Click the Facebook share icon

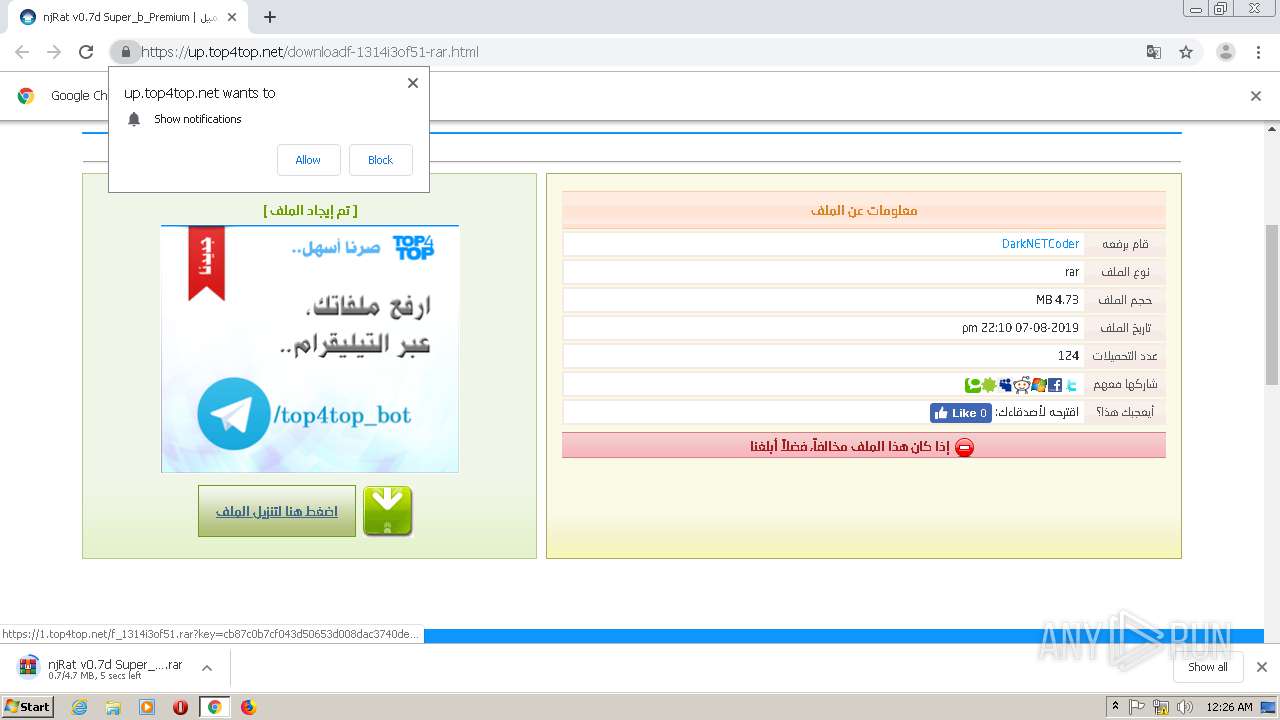(1055, 385)
